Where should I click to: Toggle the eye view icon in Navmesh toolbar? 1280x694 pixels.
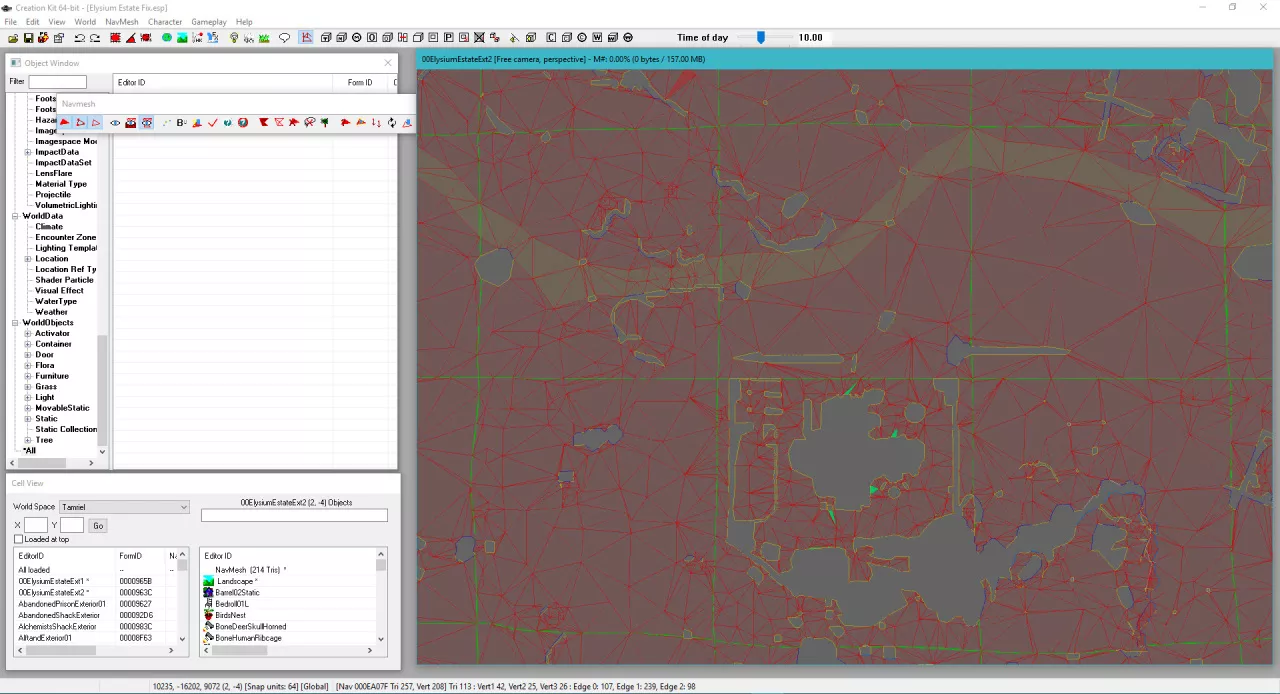(x=115, y=122)
